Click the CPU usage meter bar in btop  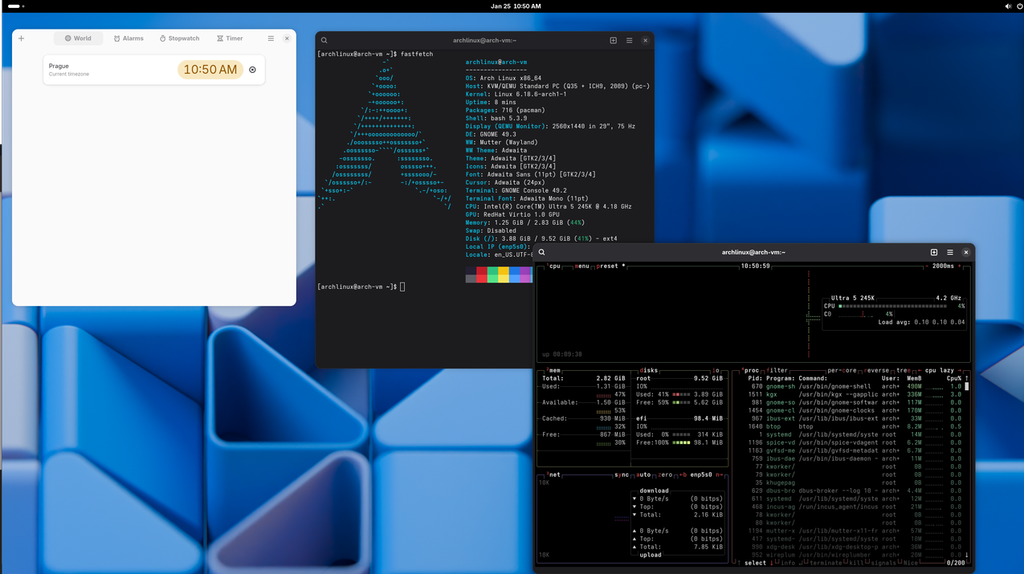click(x=893, y=306)
